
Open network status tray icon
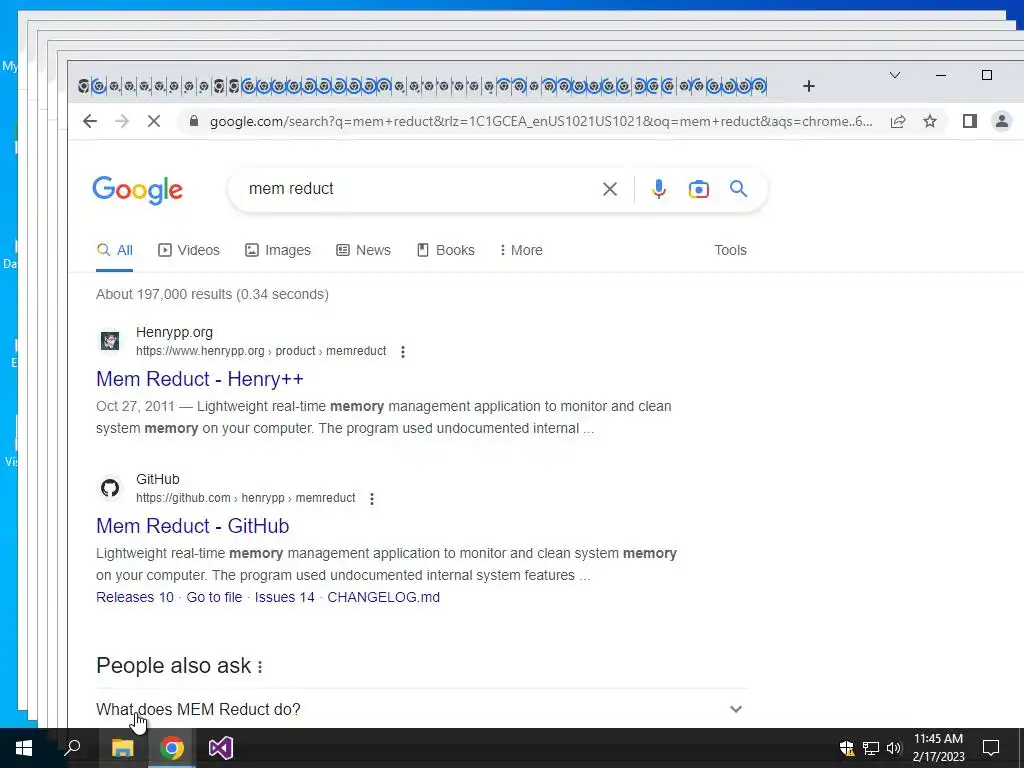point(871,748)
